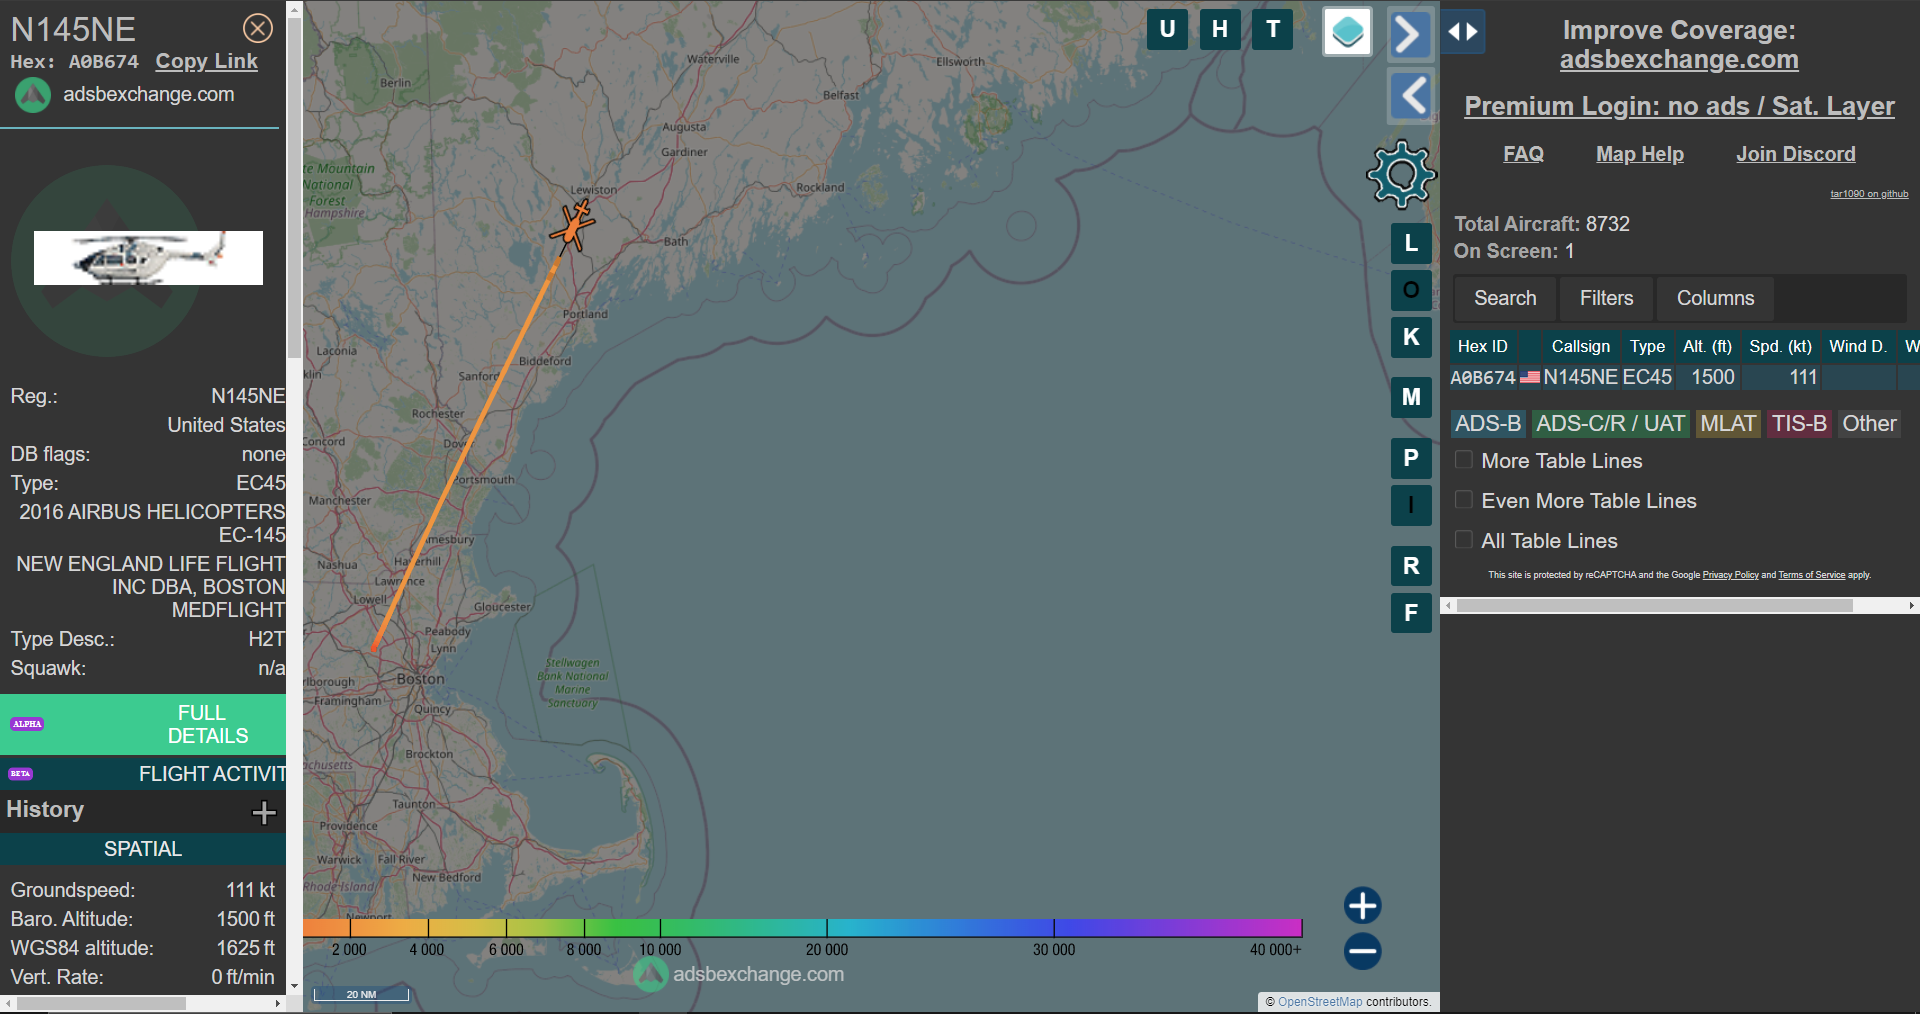Select the N145NE aircraft table row
1920x1014 pixels.
(x=1684, y=377)
